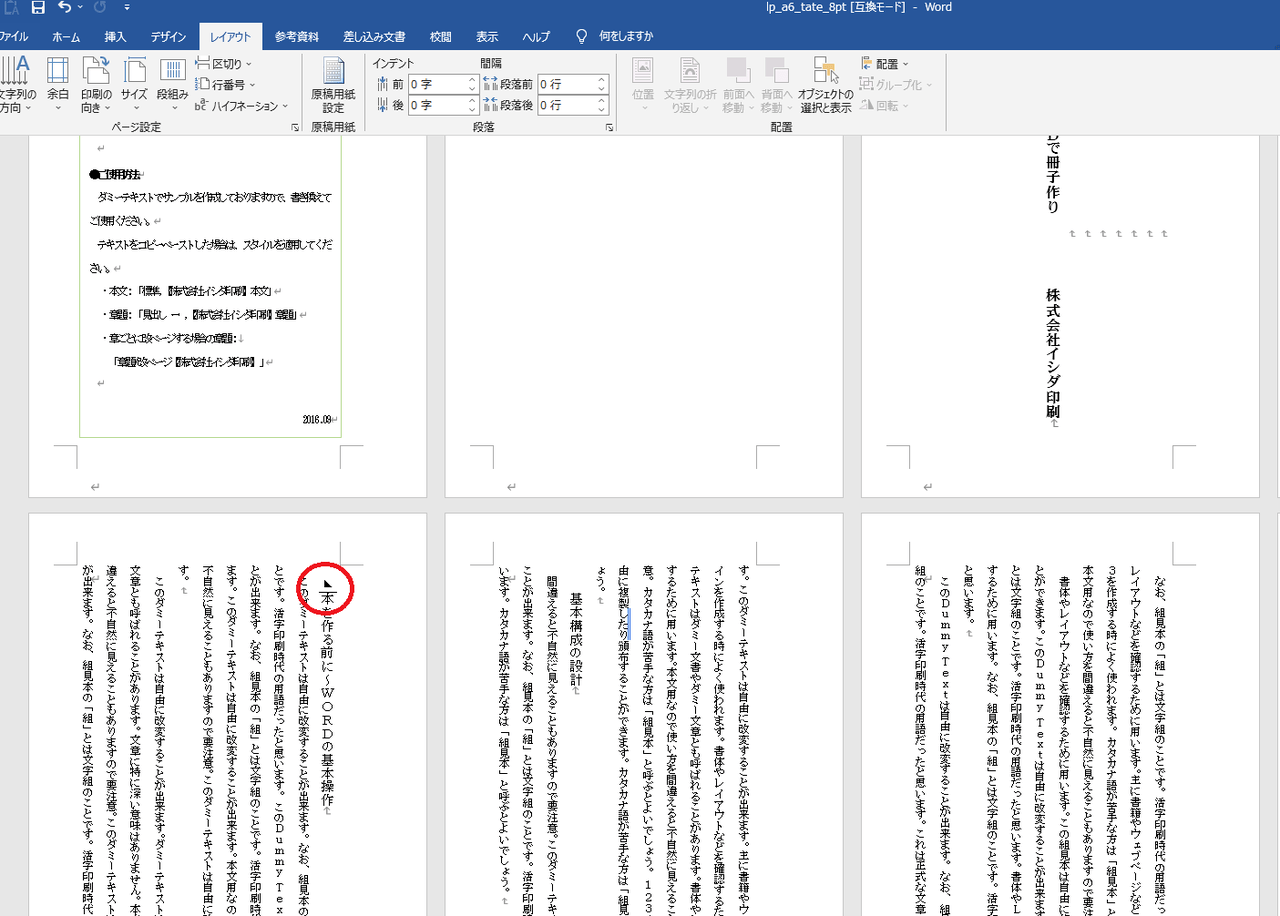Click the 背面へ移動 send backward icon

tap(776, 70)
